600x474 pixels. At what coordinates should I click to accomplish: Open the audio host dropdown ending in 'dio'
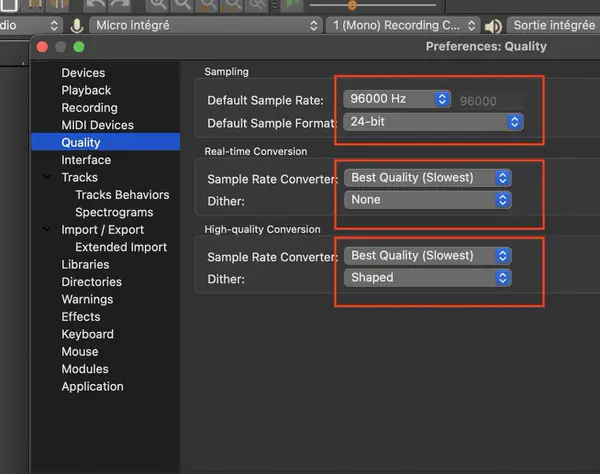point(30,26)
